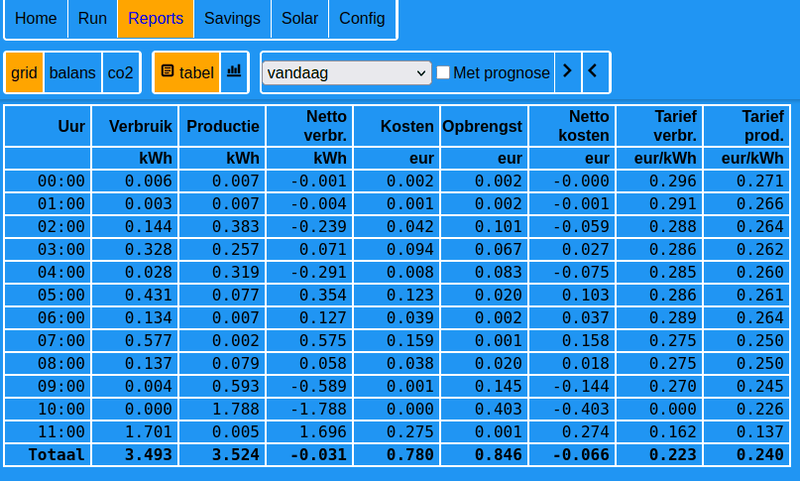Click the Netto verbr. column header
Image resolution: width=800 pixels, height=481 pixels.
[309, 126]
